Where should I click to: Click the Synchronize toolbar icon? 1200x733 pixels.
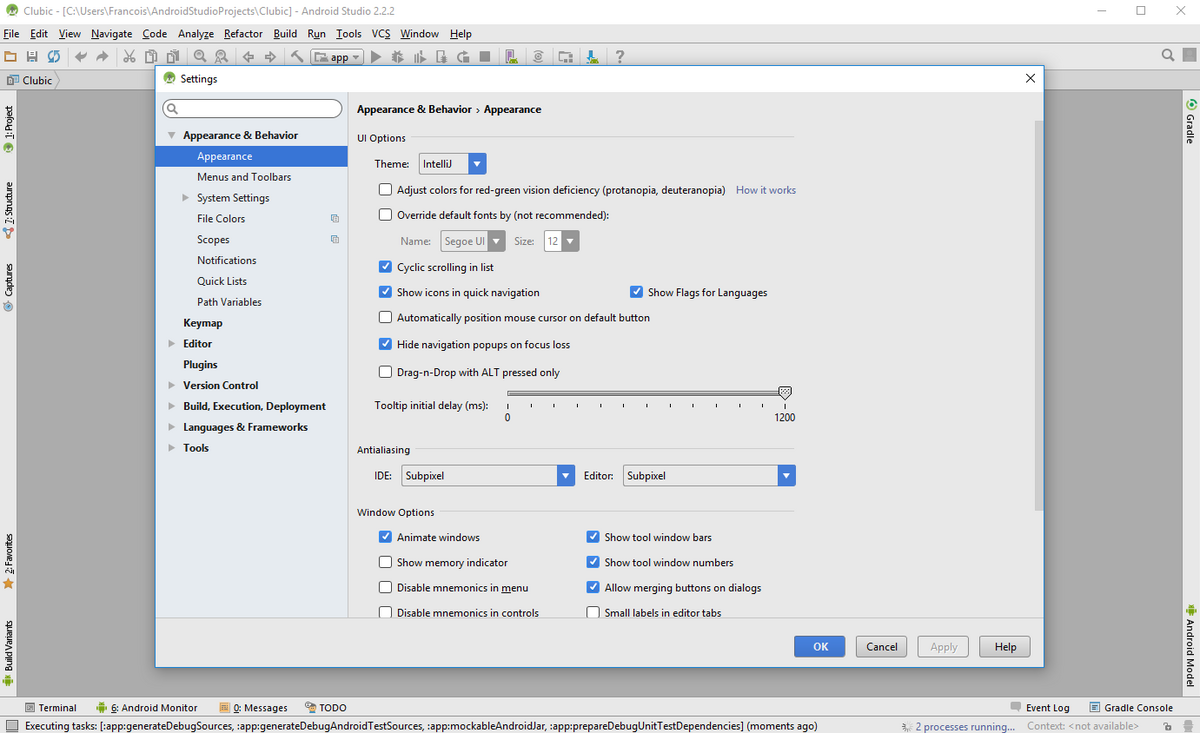pyautogui.click(x=52, y=57)
